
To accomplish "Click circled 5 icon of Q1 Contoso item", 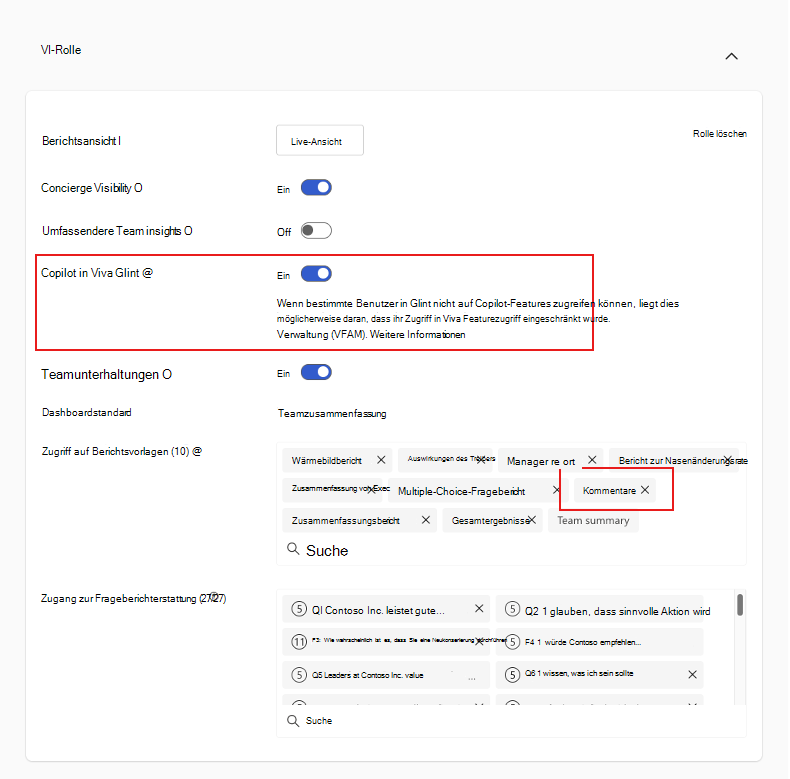I will (299, 609).
